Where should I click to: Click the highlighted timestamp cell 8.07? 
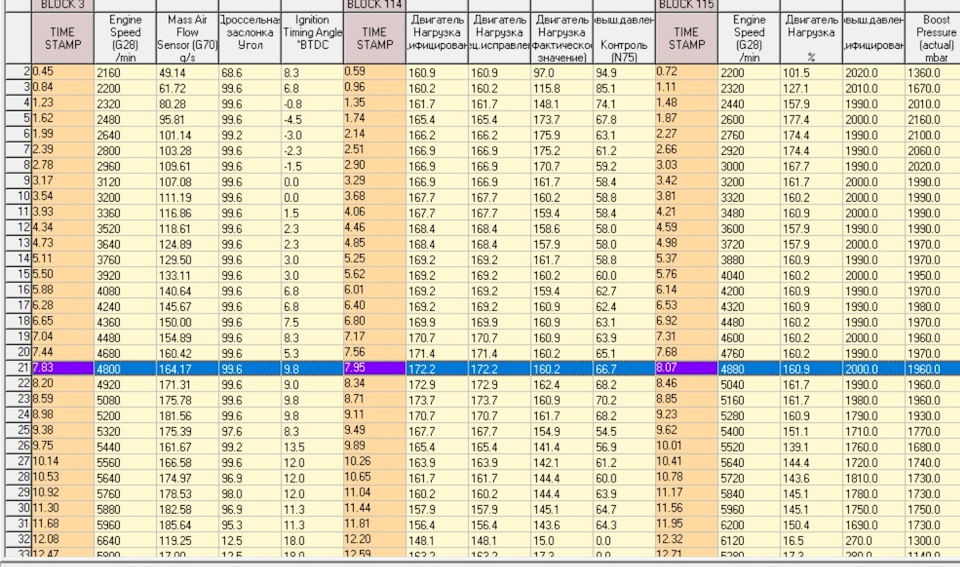coord(686,369)
